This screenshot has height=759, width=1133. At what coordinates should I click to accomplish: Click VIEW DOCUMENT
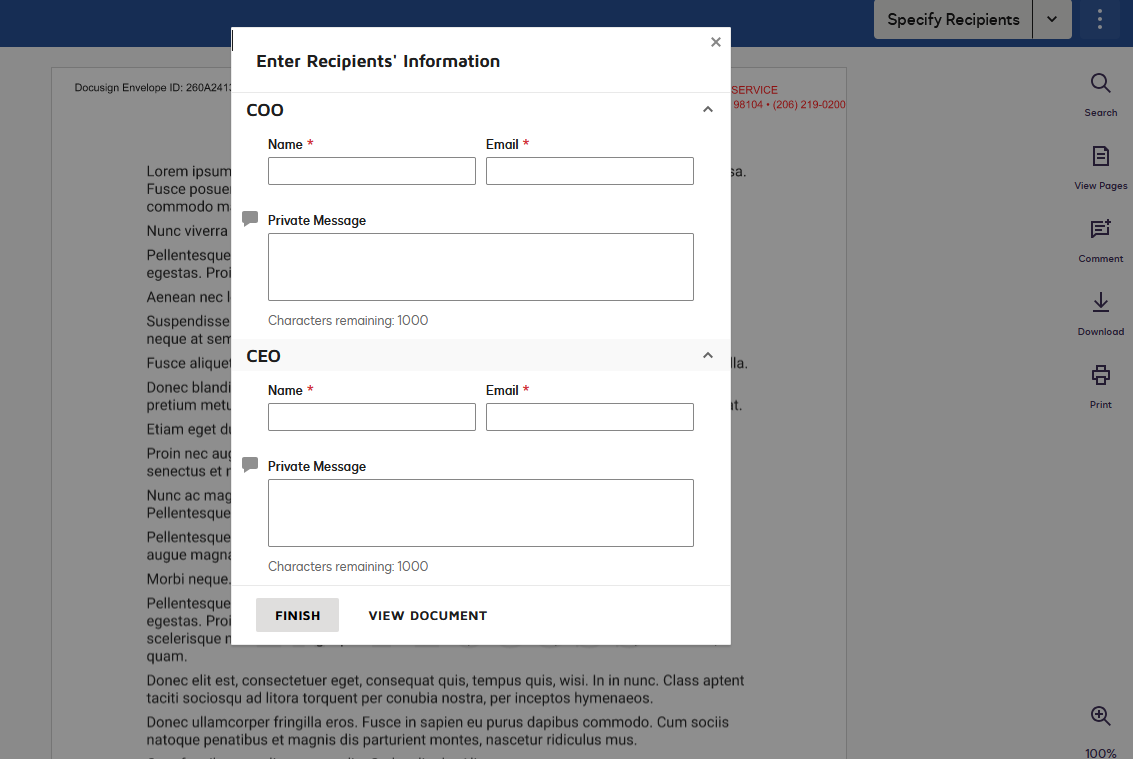(428, 615)
